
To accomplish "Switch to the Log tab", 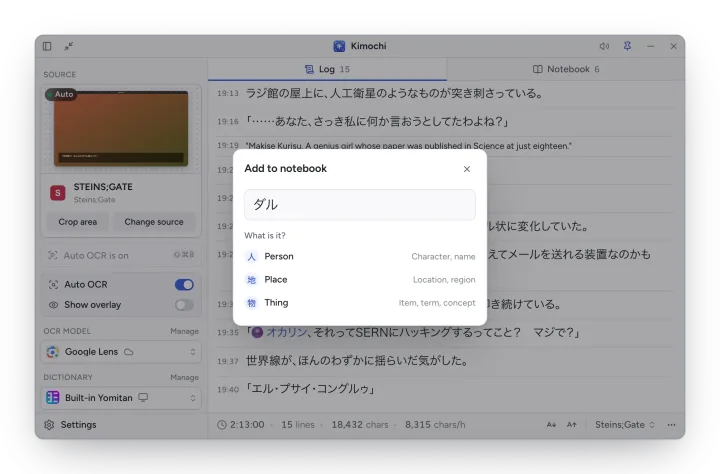I will (327, 69).
